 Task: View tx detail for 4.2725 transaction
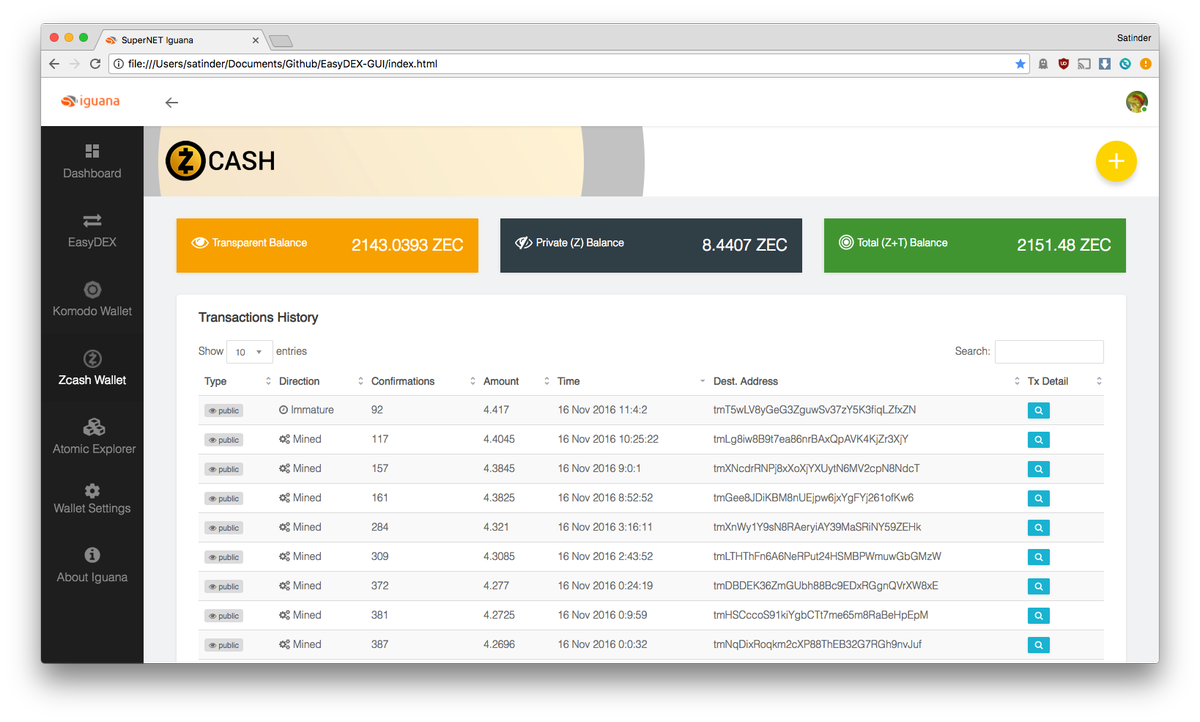[x=1038, y=615]
